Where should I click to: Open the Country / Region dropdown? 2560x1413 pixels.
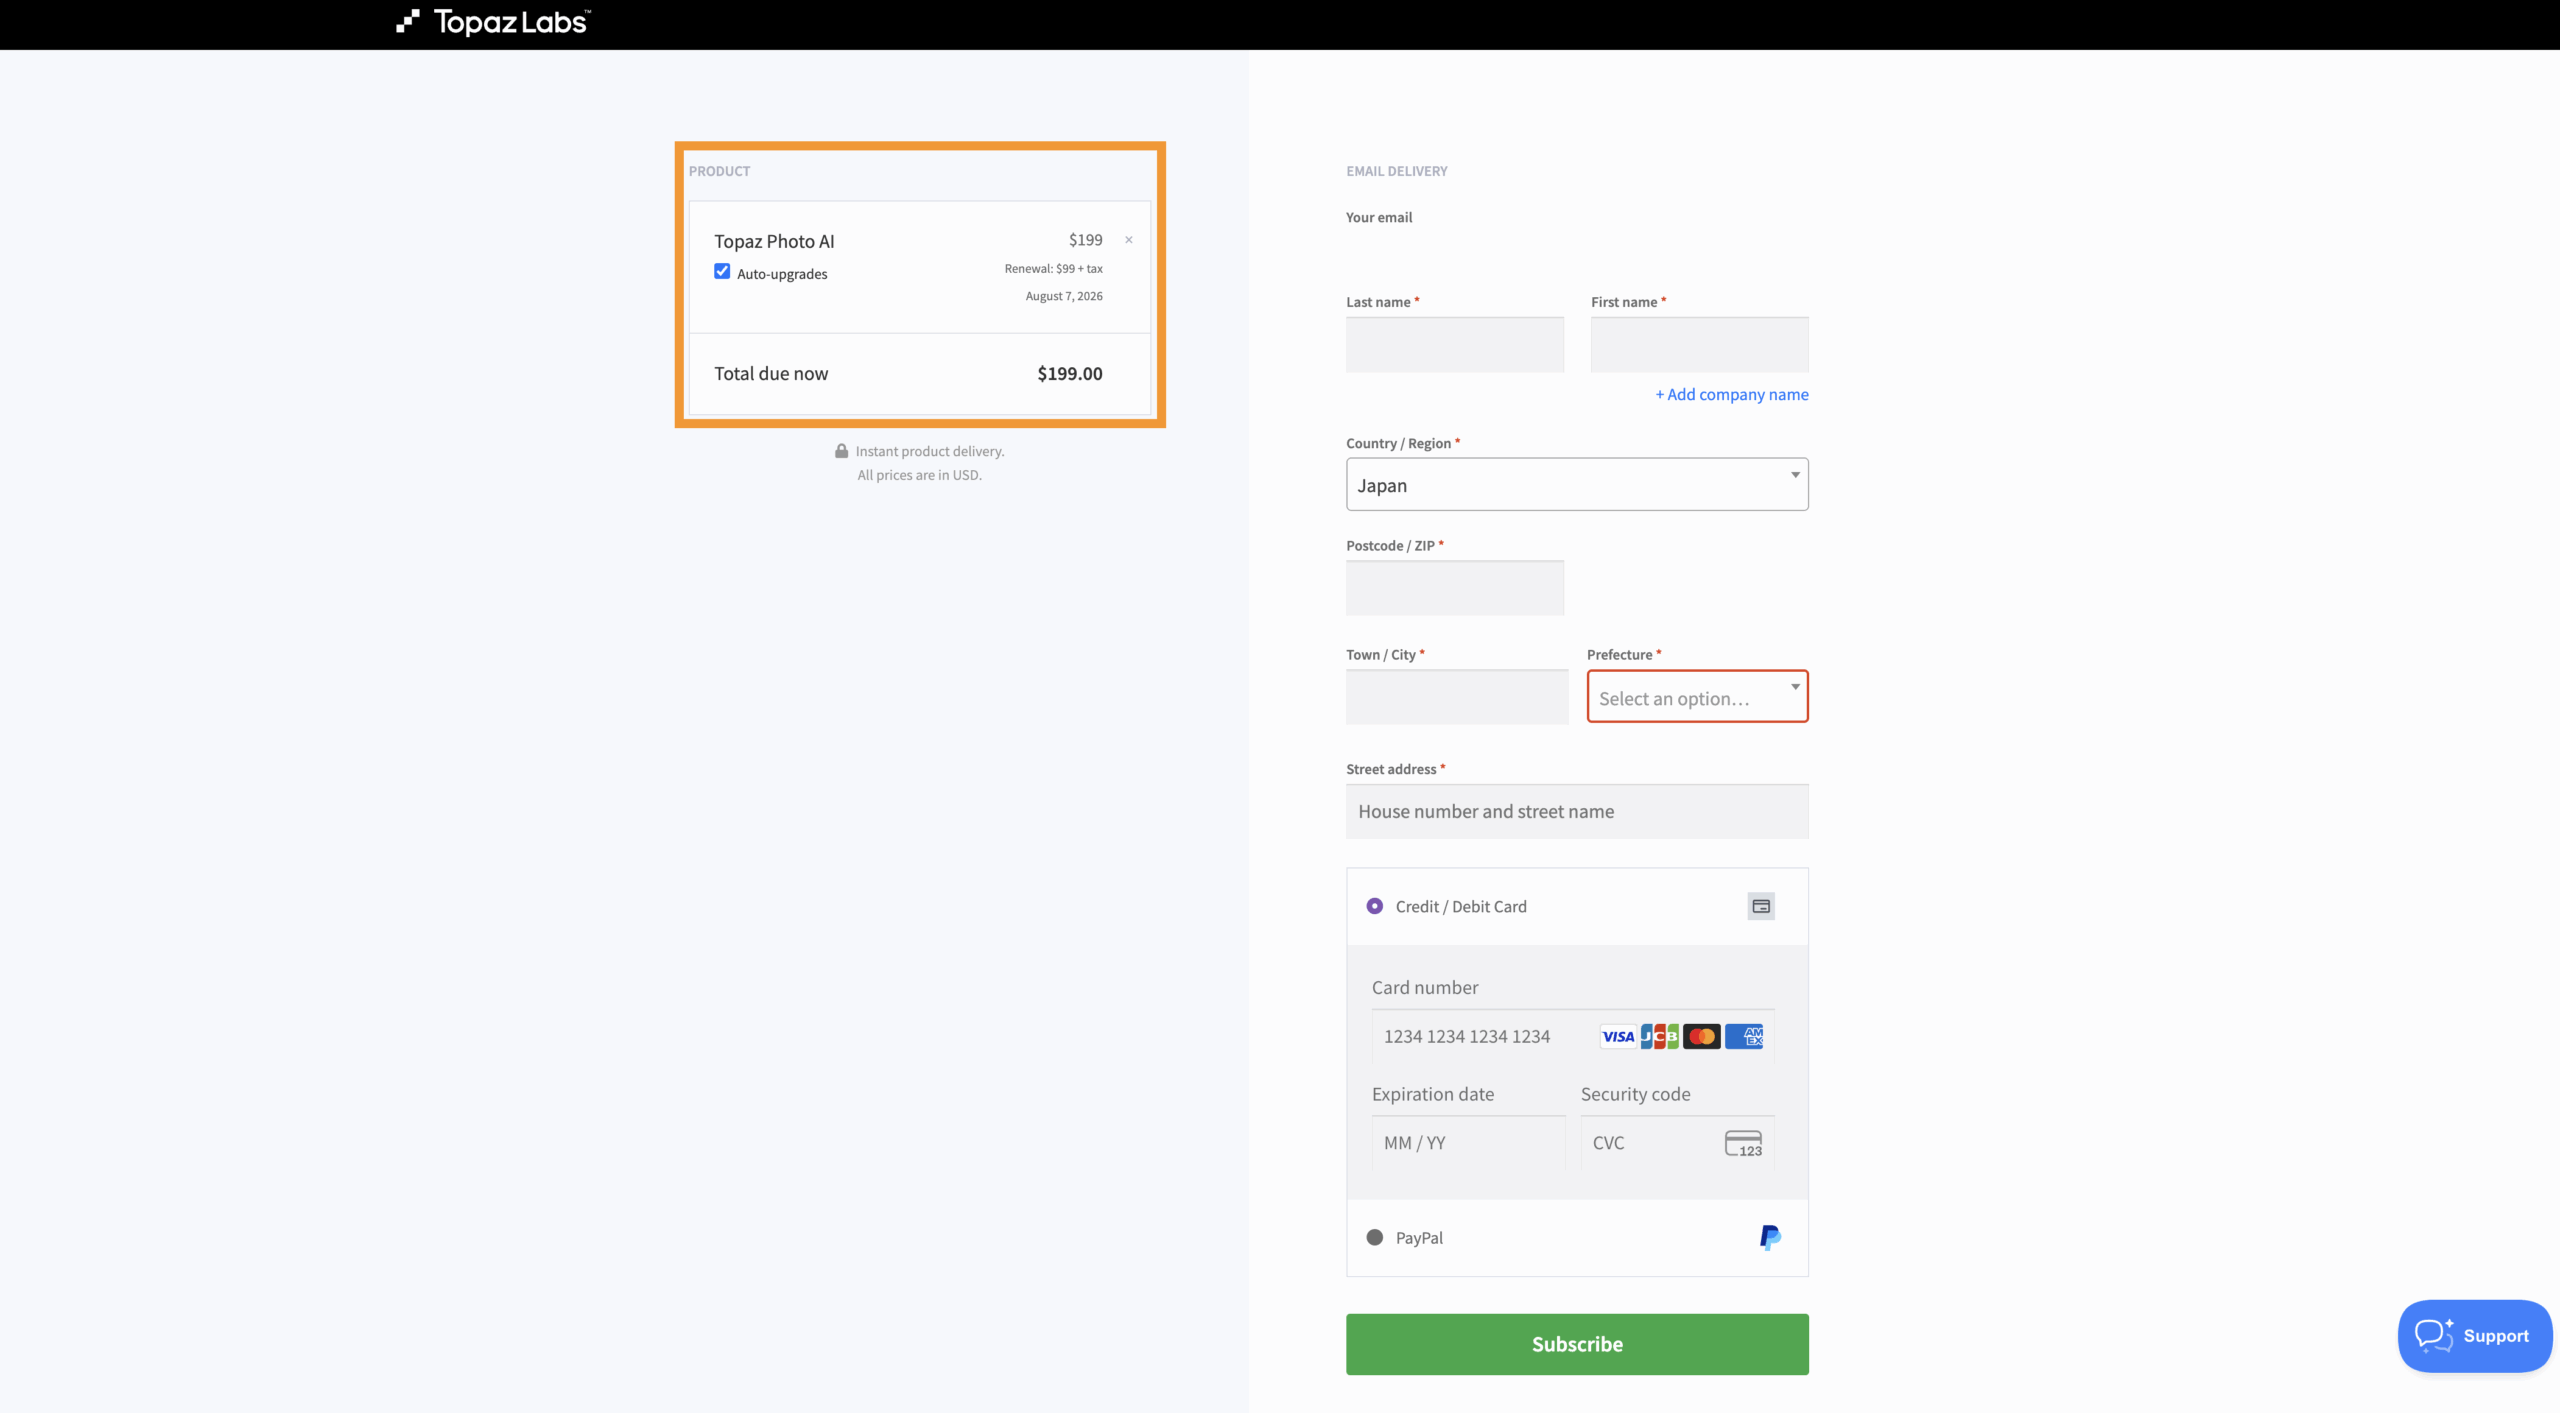click(1577, 485)
